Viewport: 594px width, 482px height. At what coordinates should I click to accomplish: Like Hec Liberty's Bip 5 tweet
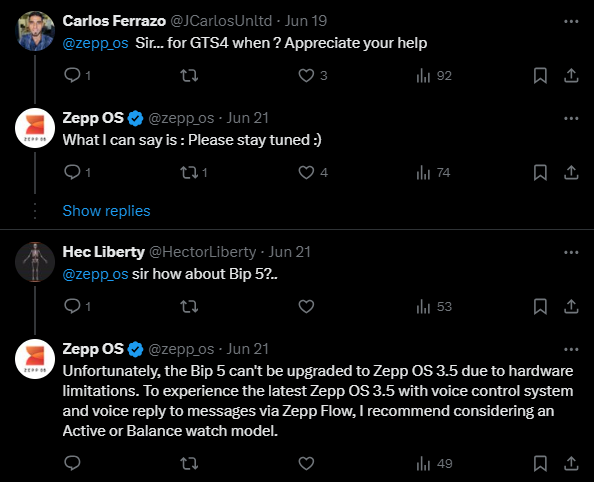(306, 306)
